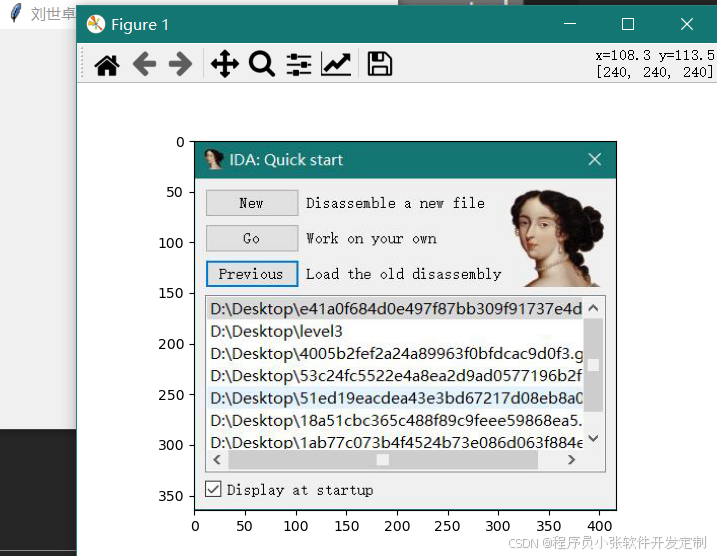Close the IDA Quick start dialog

(x=594, y=159)
